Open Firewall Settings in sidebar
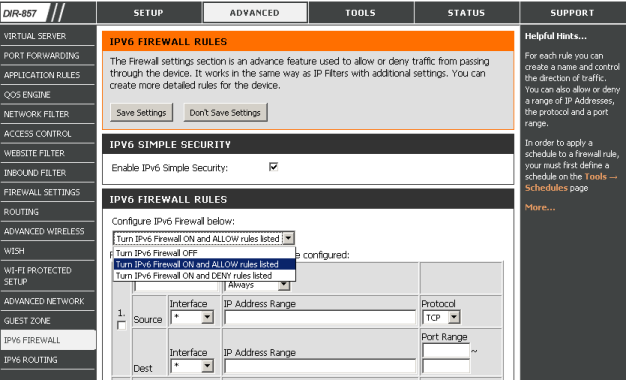The width and height of the screenshot is (626, 380). (x=47, y=192)
